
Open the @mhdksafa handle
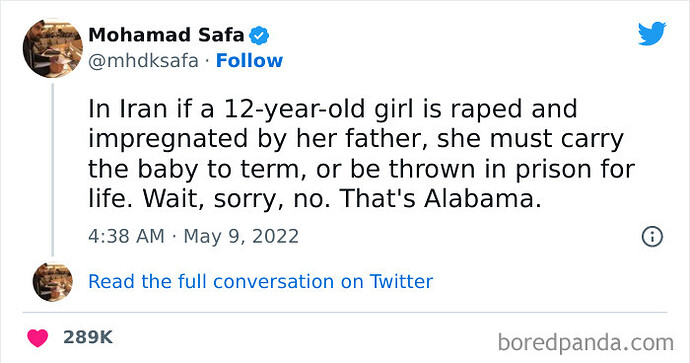(143, 61)
